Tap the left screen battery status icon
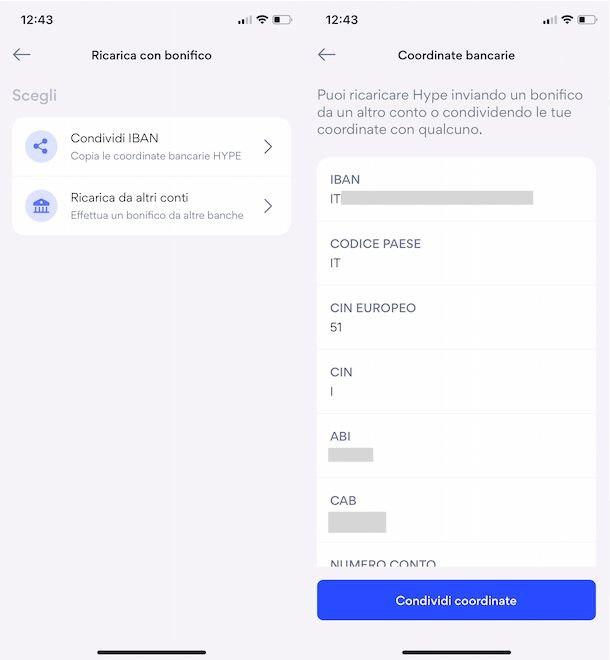Viewport: 610px width, 660px height. [282, 19]
